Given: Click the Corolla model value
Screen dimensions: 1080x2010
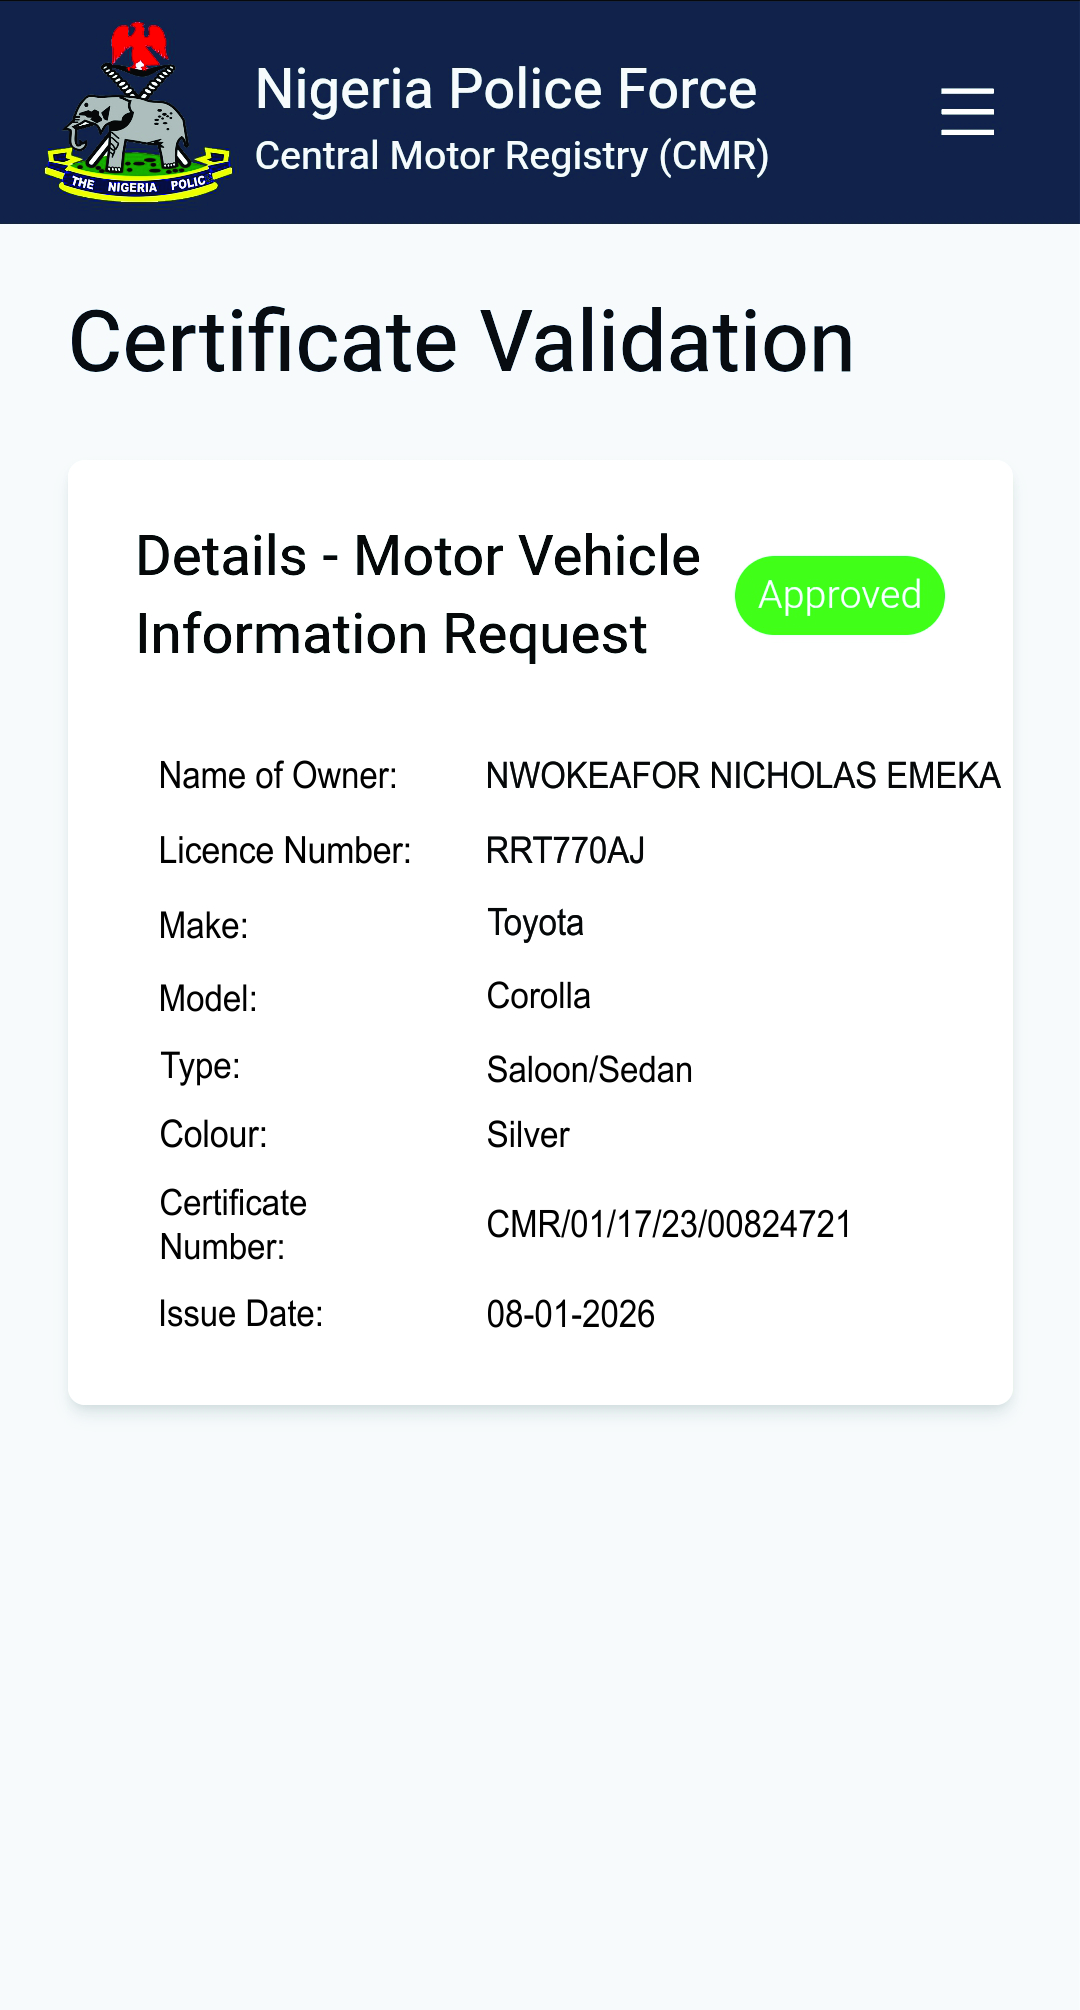Looking at the screenshot, I should coord(538,996).
